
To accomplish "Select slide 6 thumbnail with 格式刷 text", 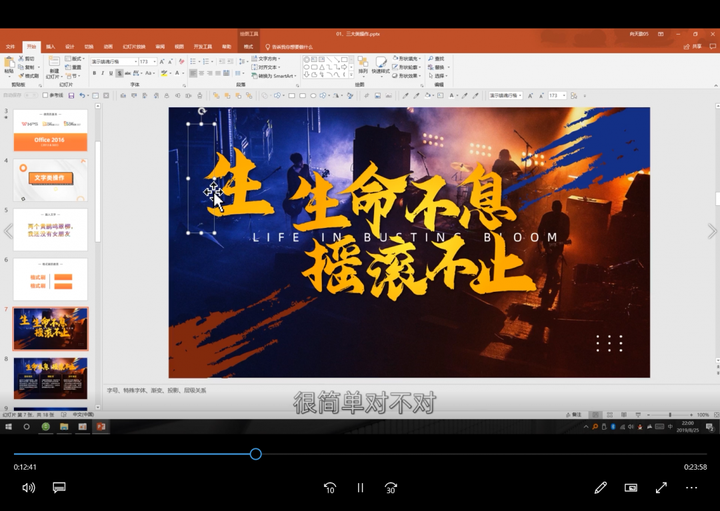I will tap(51, 279).
